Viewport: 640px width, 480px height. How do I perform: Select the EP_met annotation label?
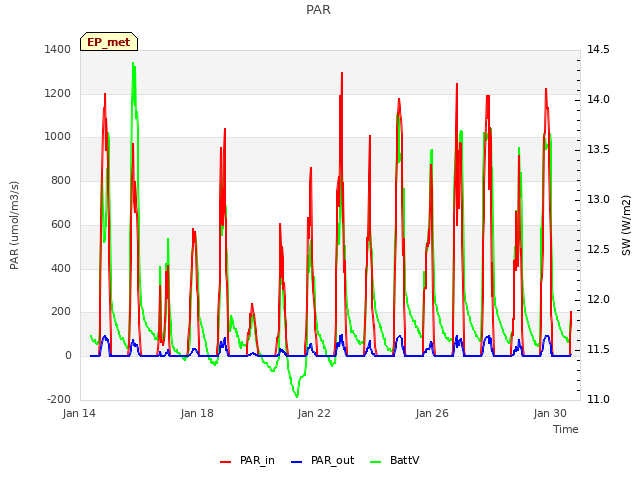[109, 42]
